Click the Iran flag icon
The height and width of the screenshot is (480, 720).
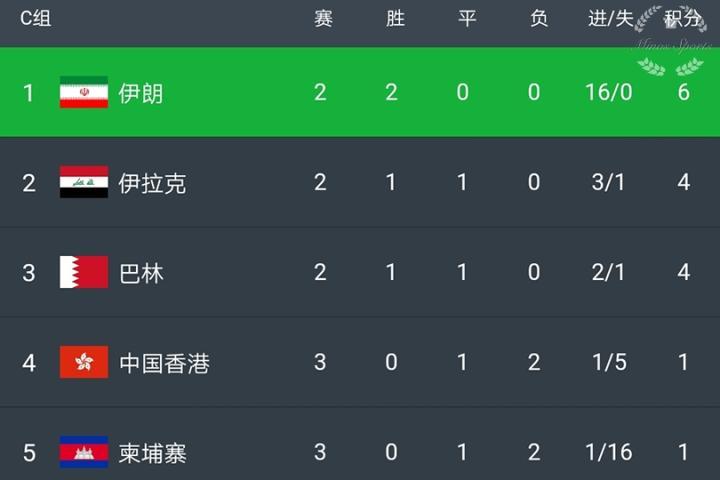click(84, 92)
